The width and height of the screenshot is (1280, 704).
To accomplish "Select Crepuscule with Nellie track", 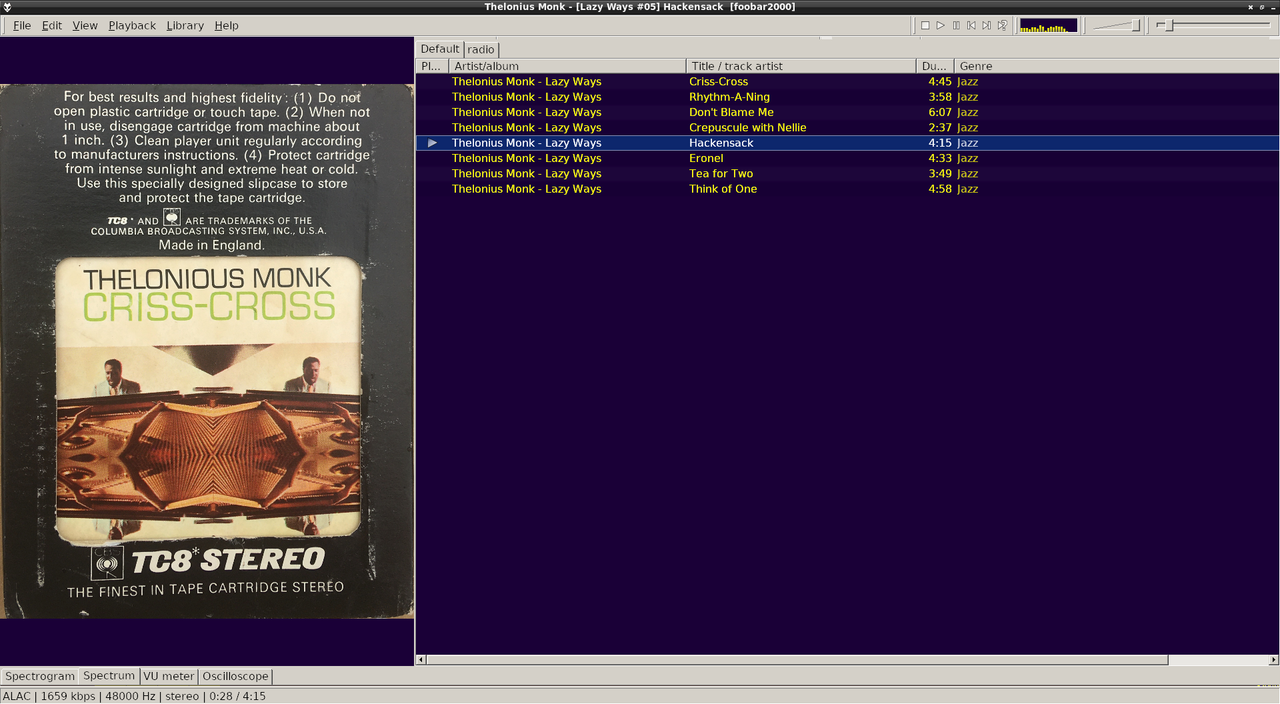I will point(847,127).
